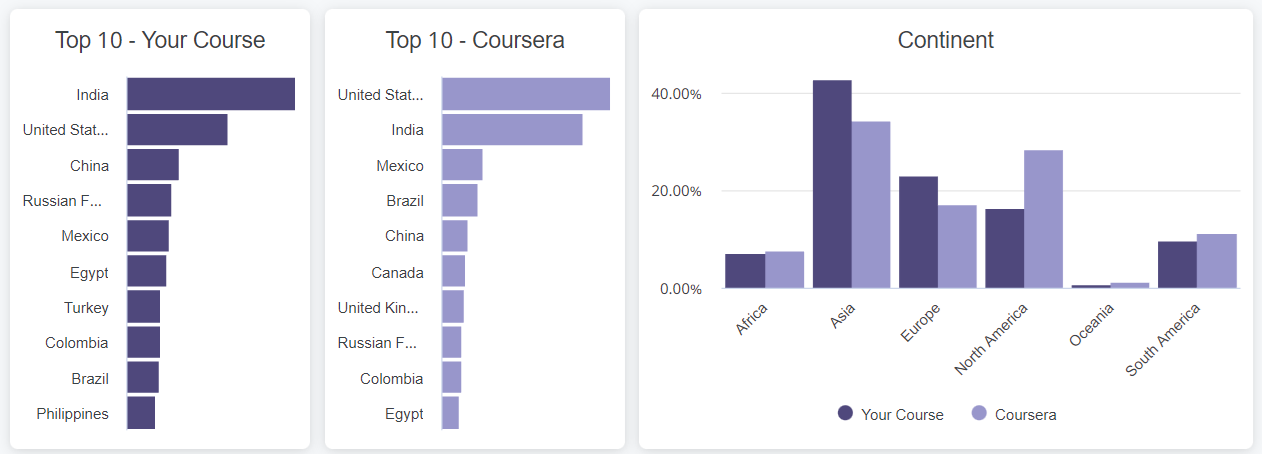Select the Oceania axis label
This screenshot has width=1262, height=454.
1091,325
